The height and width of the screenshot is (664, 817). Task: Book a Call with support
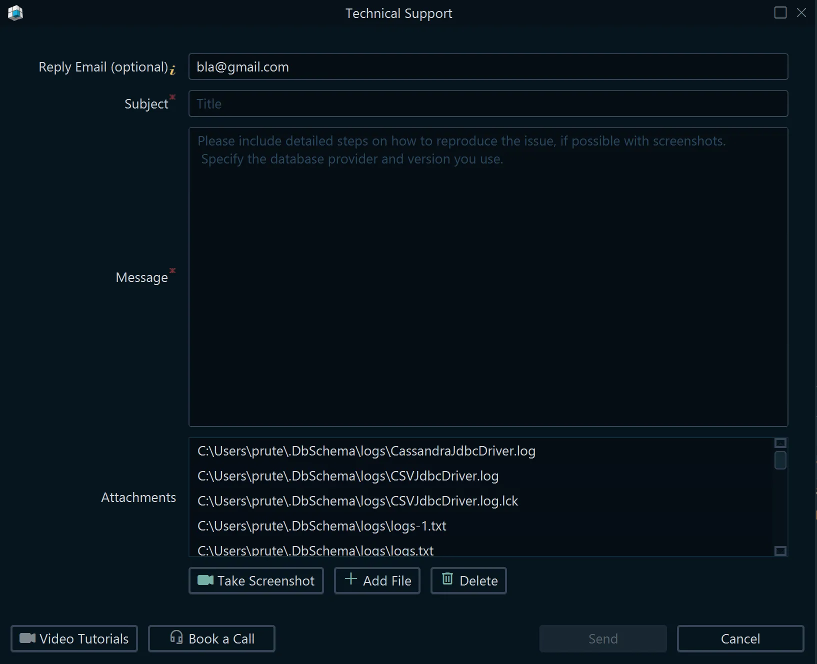[211, 638]
